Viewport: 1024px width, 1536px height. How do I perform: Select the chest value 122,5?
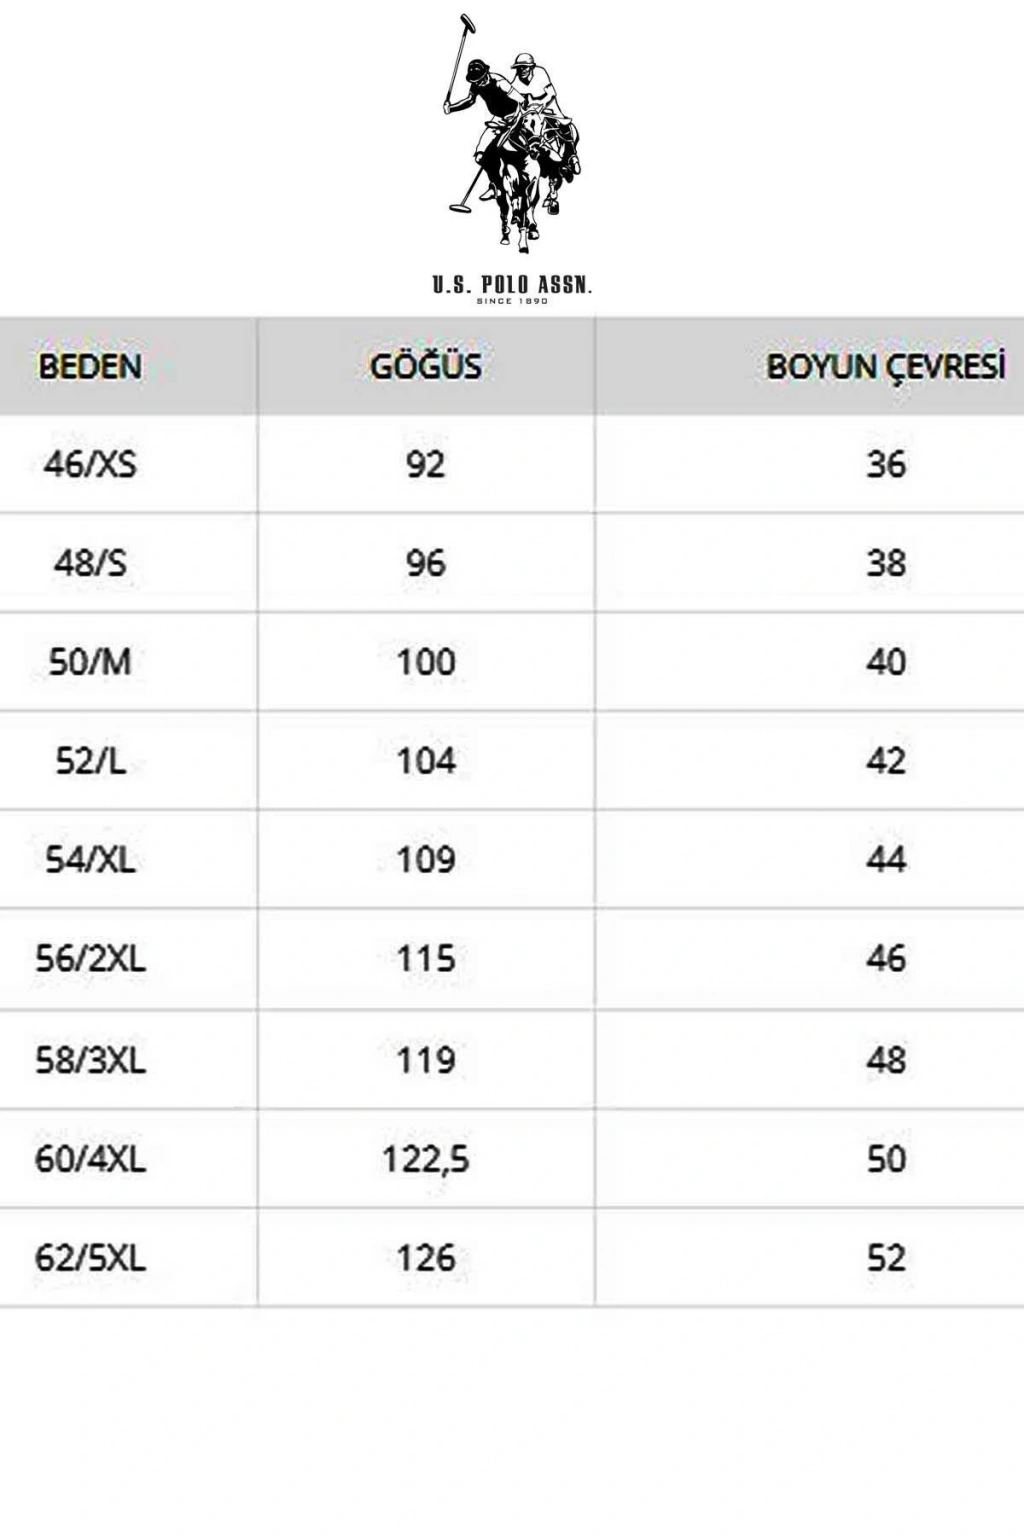(x=426, y=1159)
